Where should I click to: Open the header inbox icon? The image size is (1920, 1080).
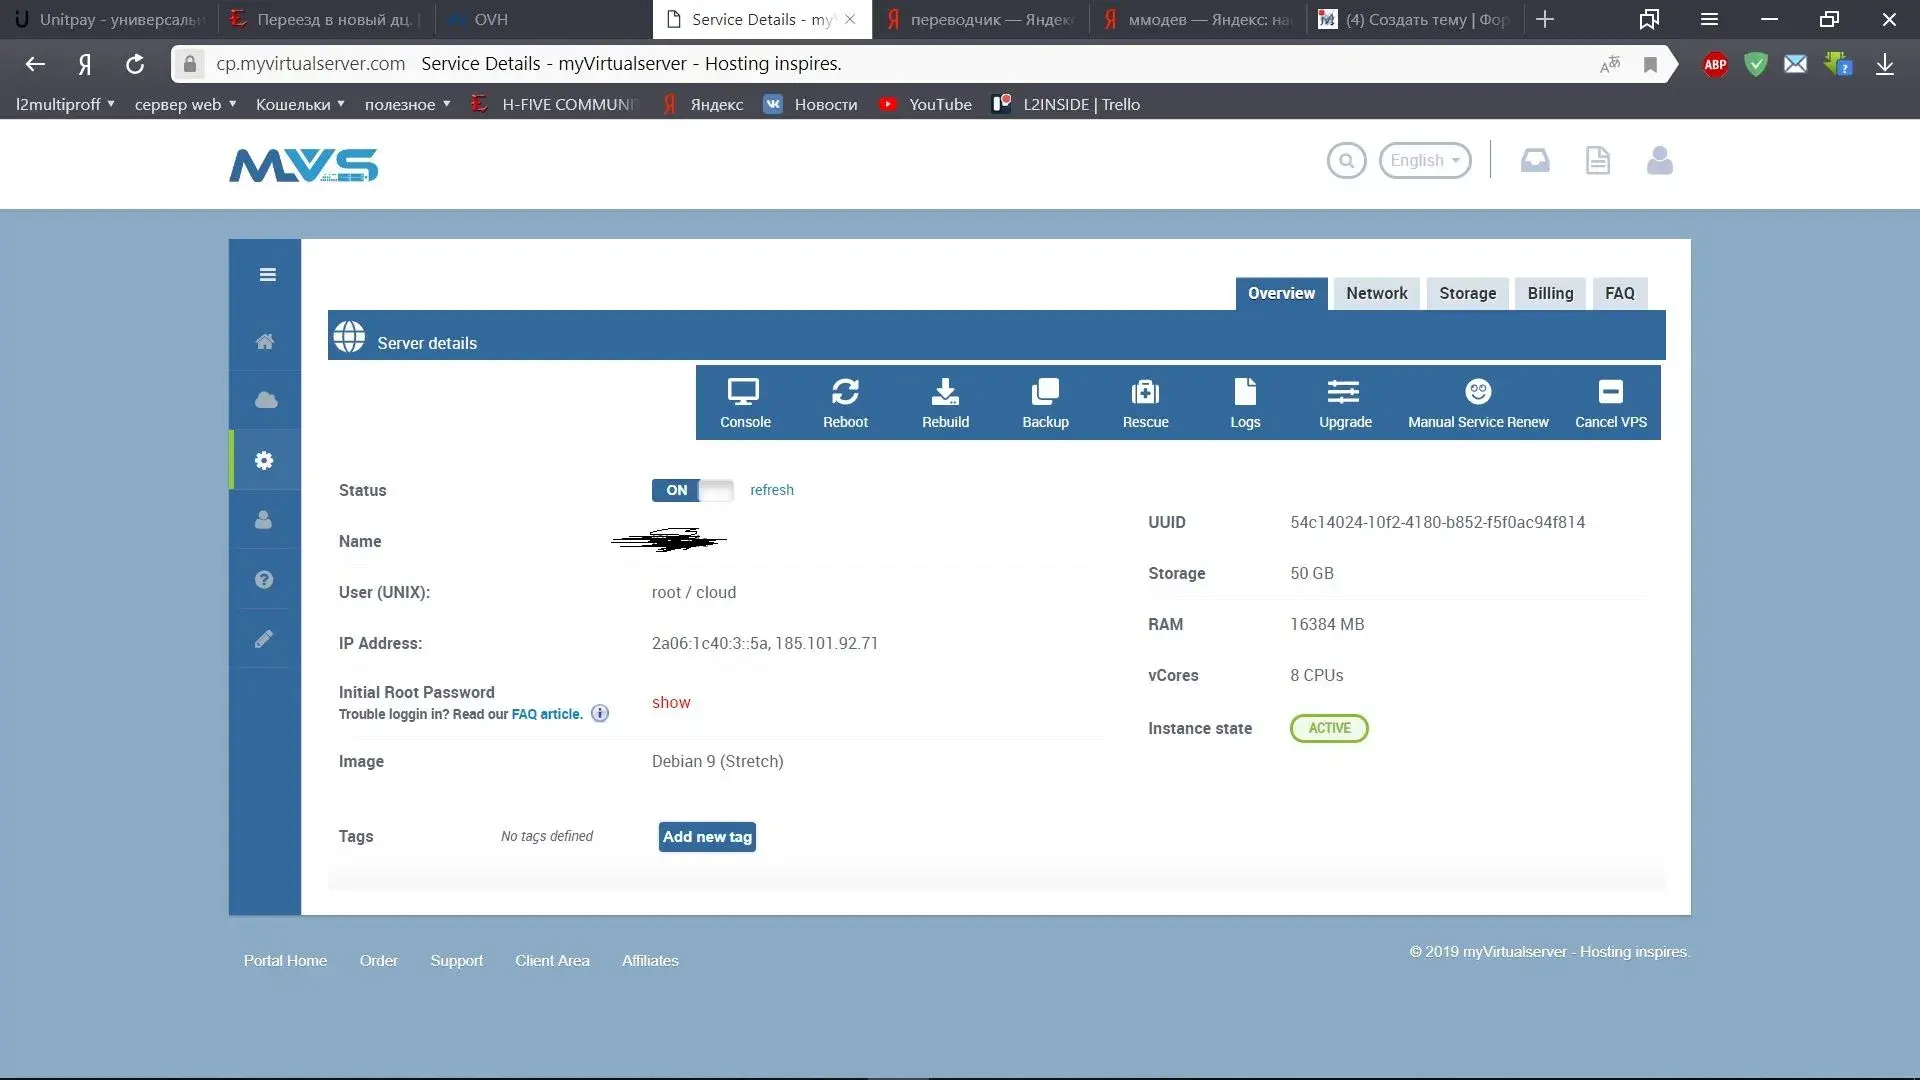point(1535,160)
